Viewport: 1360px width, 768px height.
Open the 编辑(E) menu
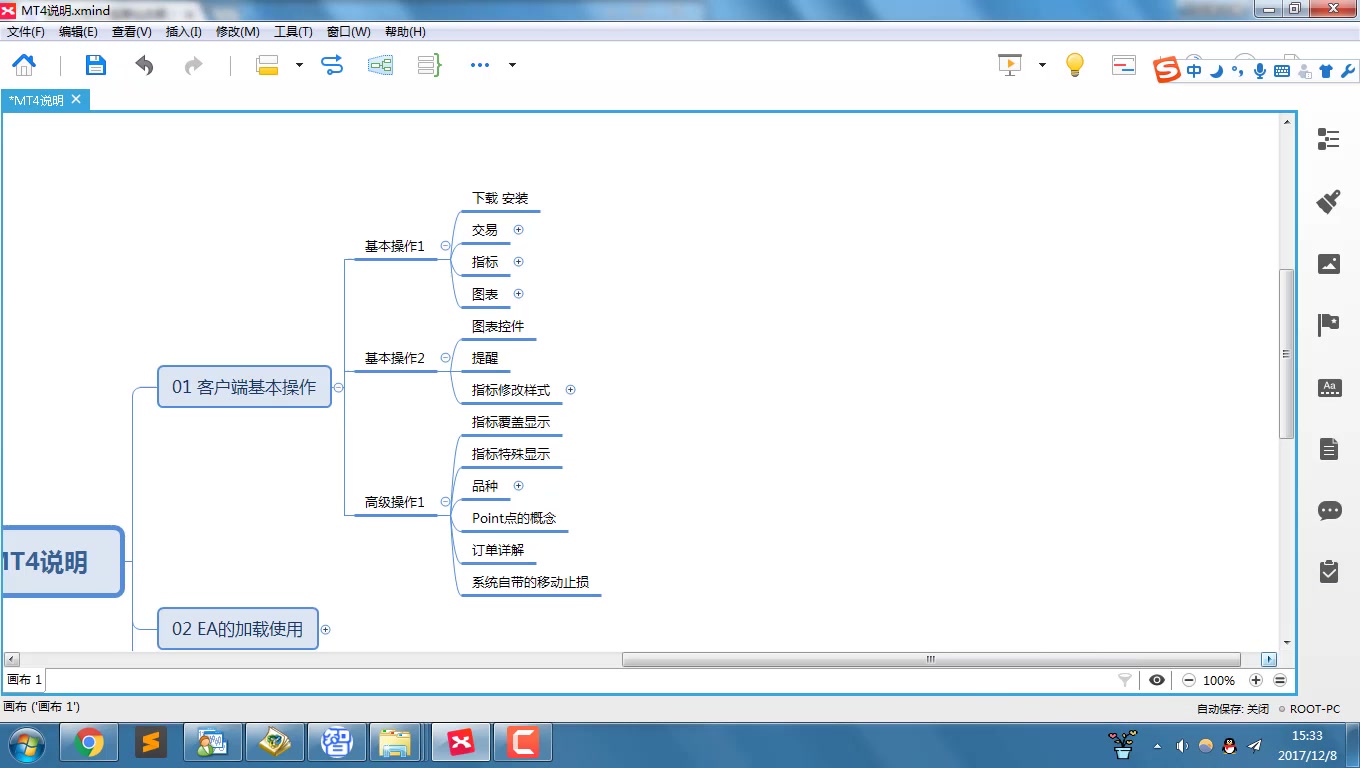(x=78, y=32)
